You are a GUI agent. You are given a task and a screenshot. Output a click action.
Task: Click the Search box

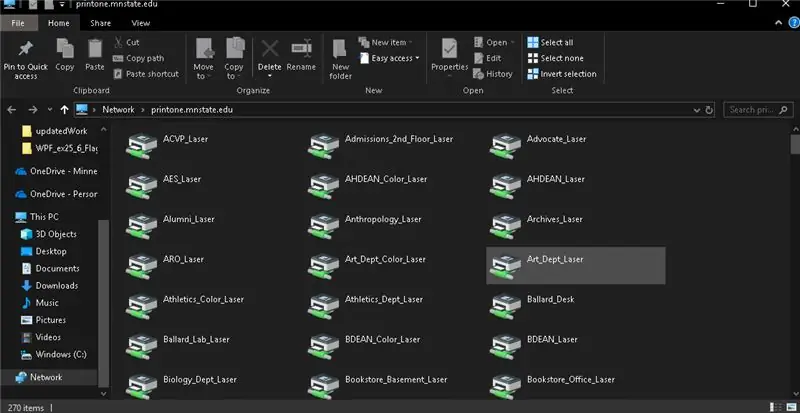[x=758, y=110]
